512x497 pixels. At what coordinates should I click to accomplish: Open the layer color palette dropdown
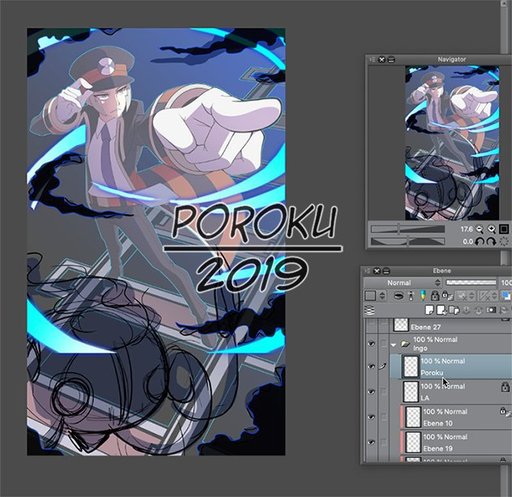tap(382, 296)
